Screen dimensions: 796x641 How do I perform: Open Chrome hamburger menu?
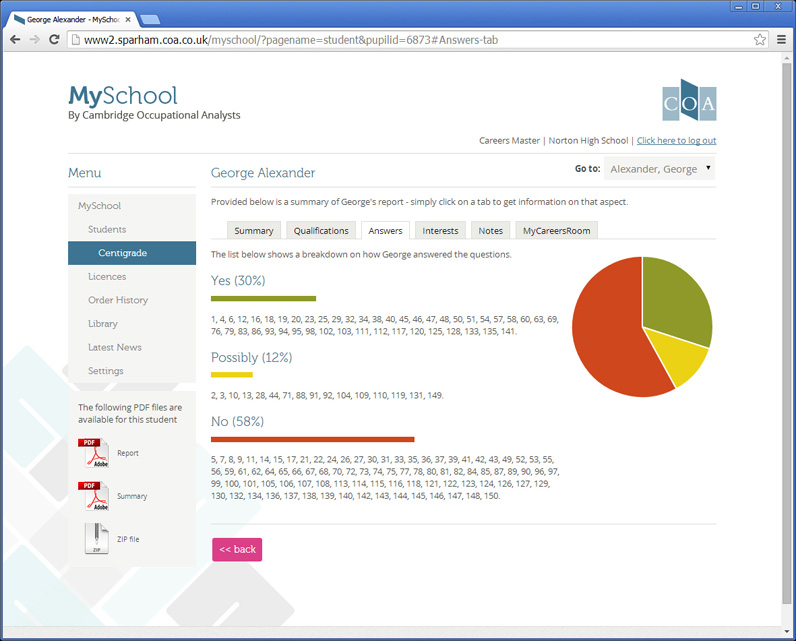tap(781, 40)
